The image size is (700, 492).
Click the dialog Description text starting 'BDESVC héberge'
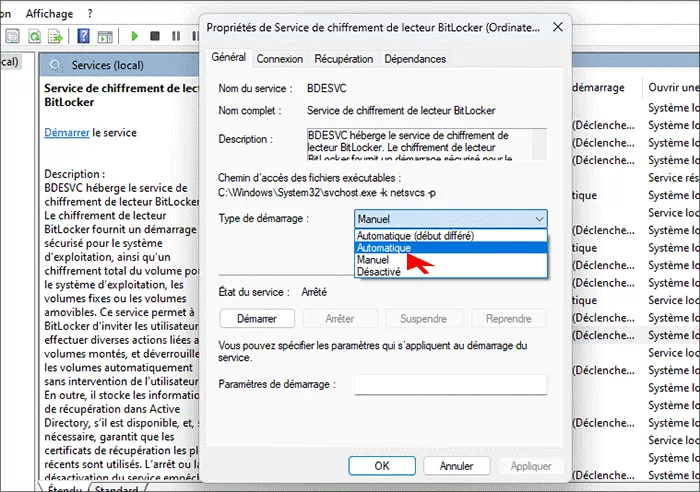(x=419, y=144)
